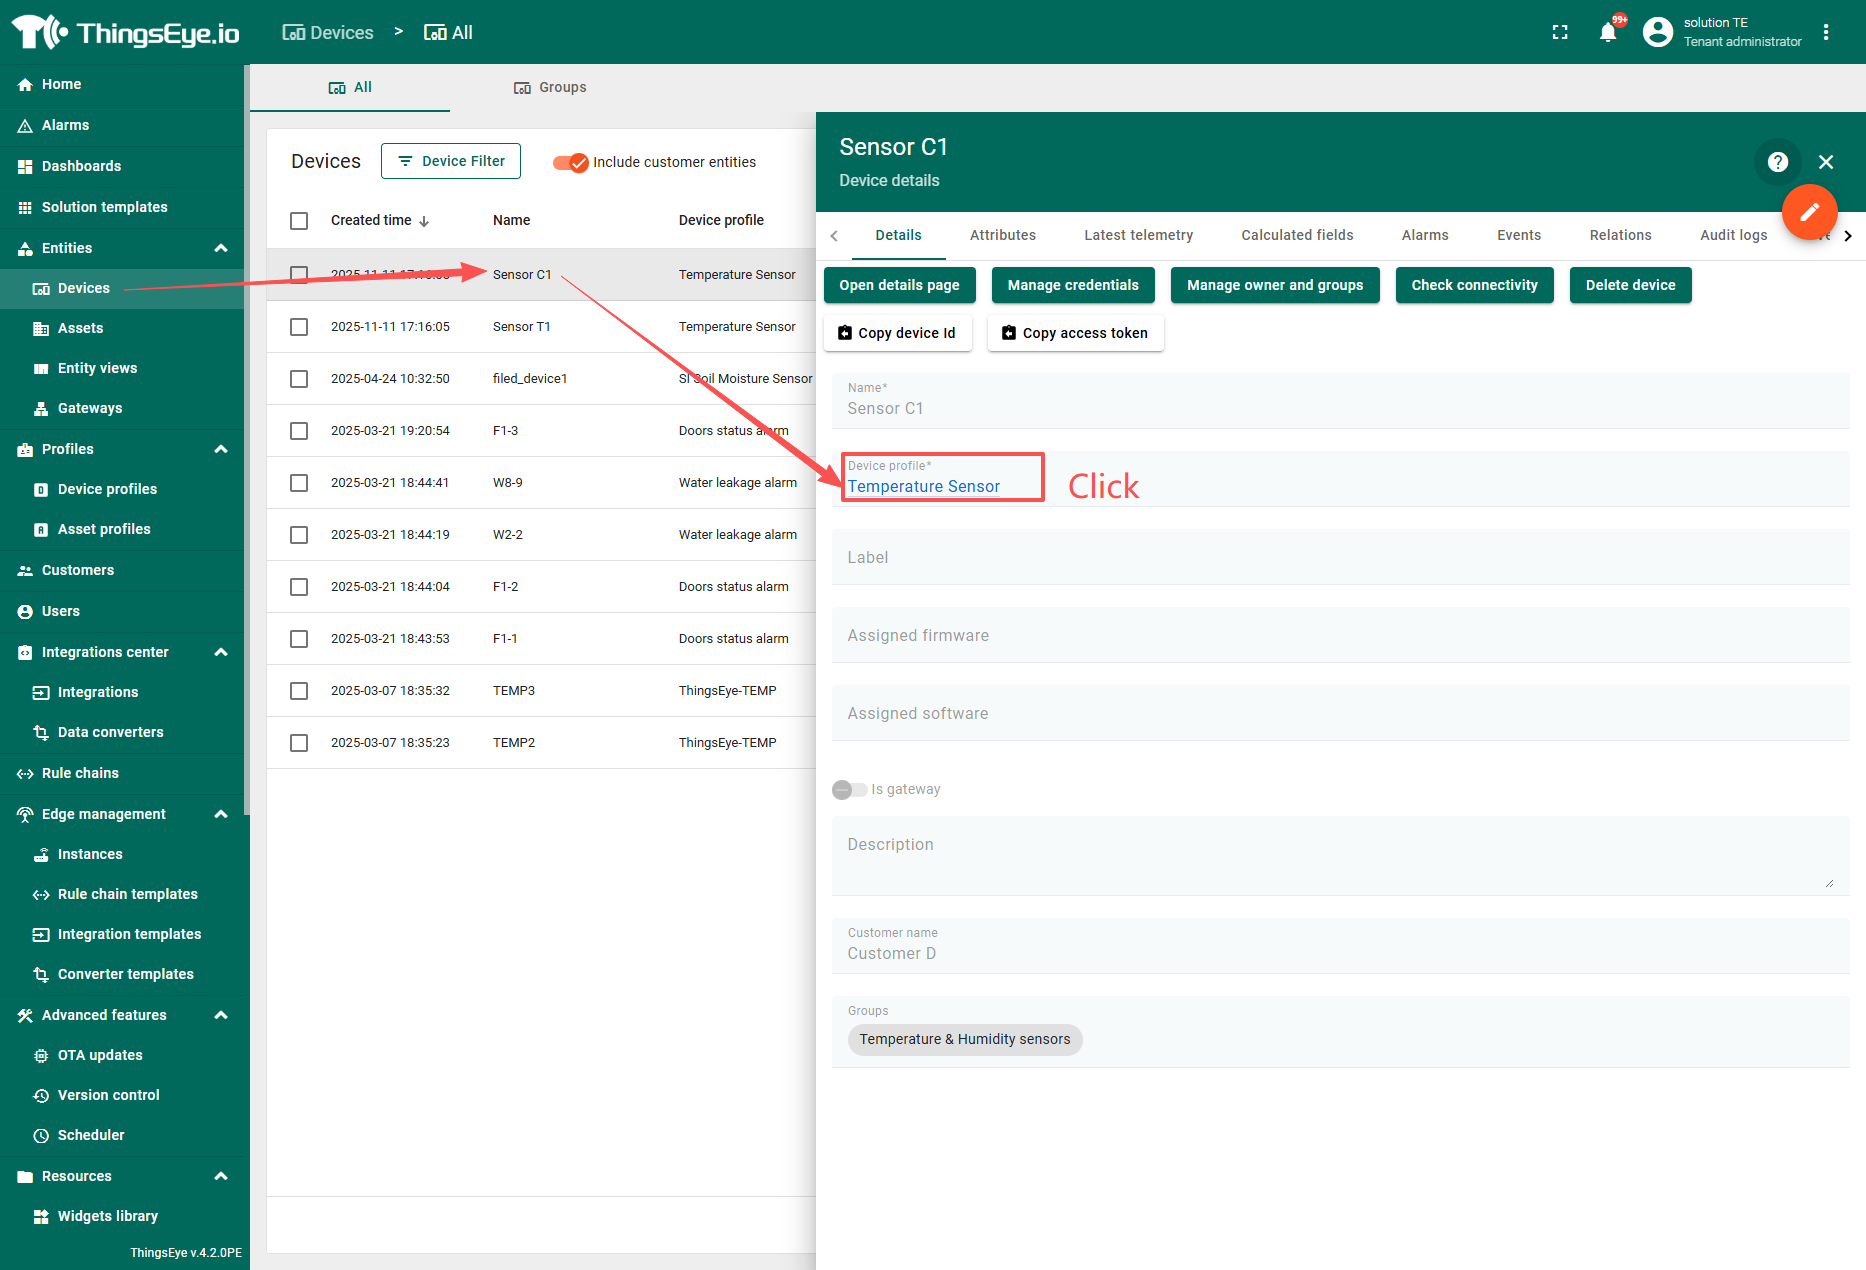Open the help question mark icon
Viewport: 1866px width, 1270px height.
(1777, 162)
